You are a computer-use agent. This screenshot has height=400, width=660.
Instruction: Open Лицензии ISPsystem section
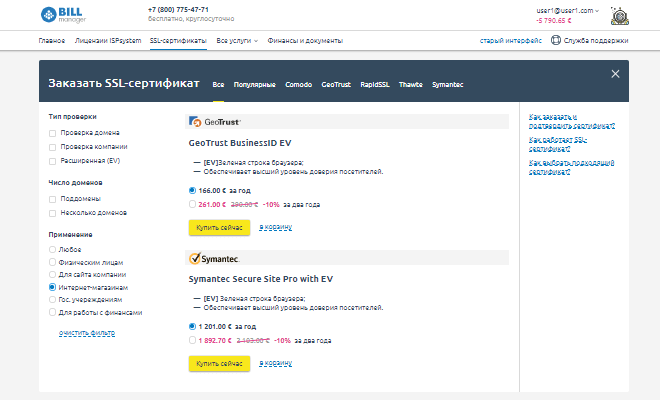click(108, 40)
